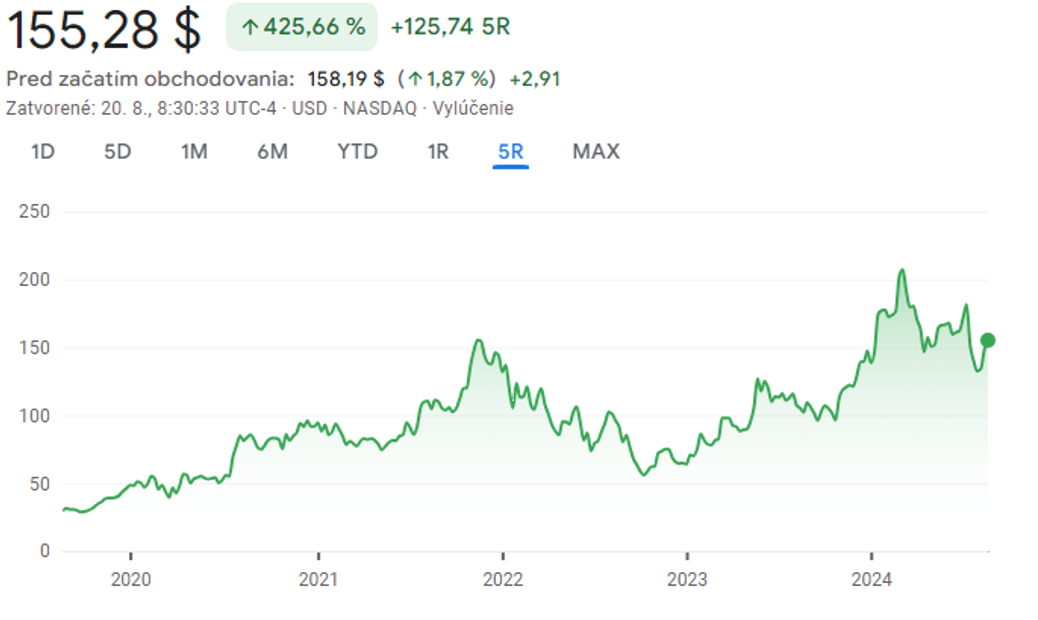Click the green endpoint dot on chart
Viewport: 1038px width, 620px height.
(x=988, y=340)
